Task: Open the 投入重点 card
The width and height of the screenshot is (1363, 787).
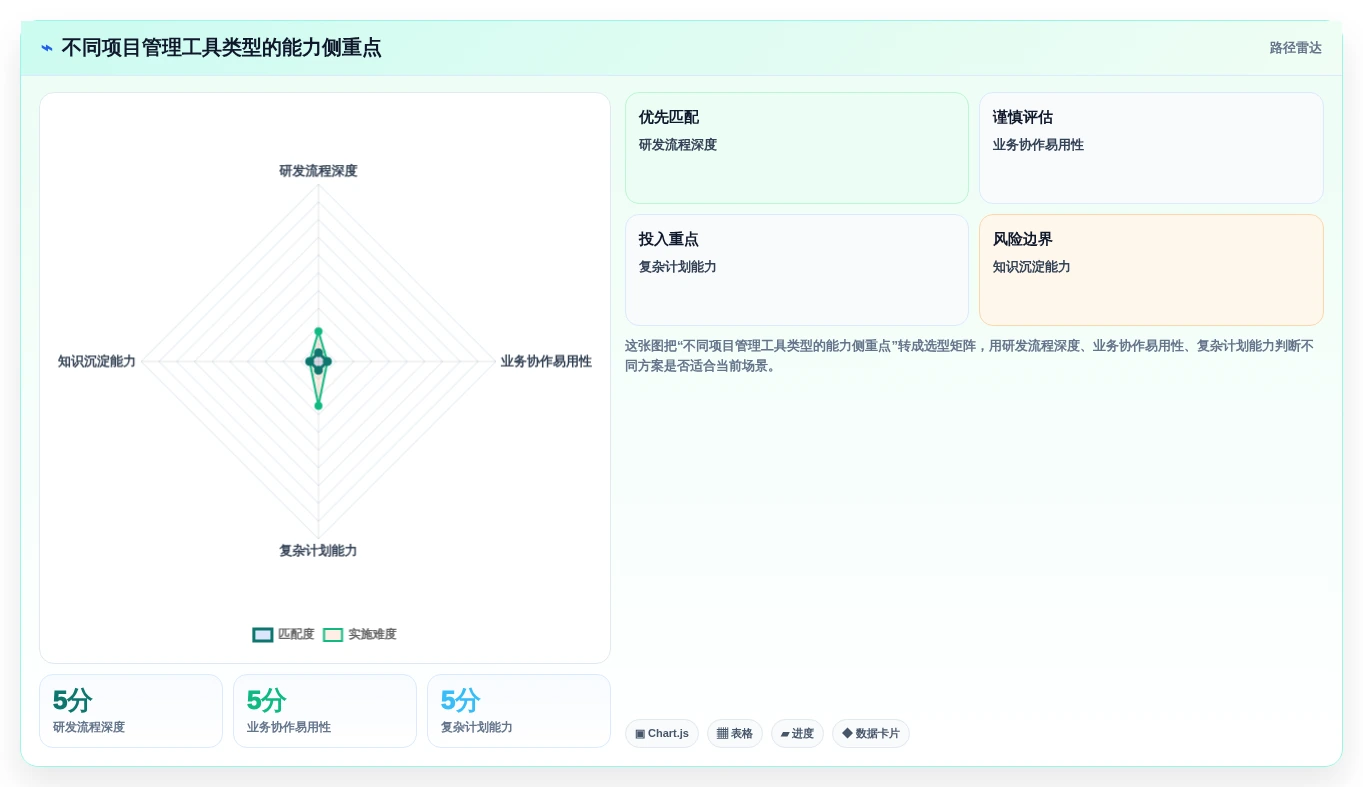Action: click(x=797, y=270)
